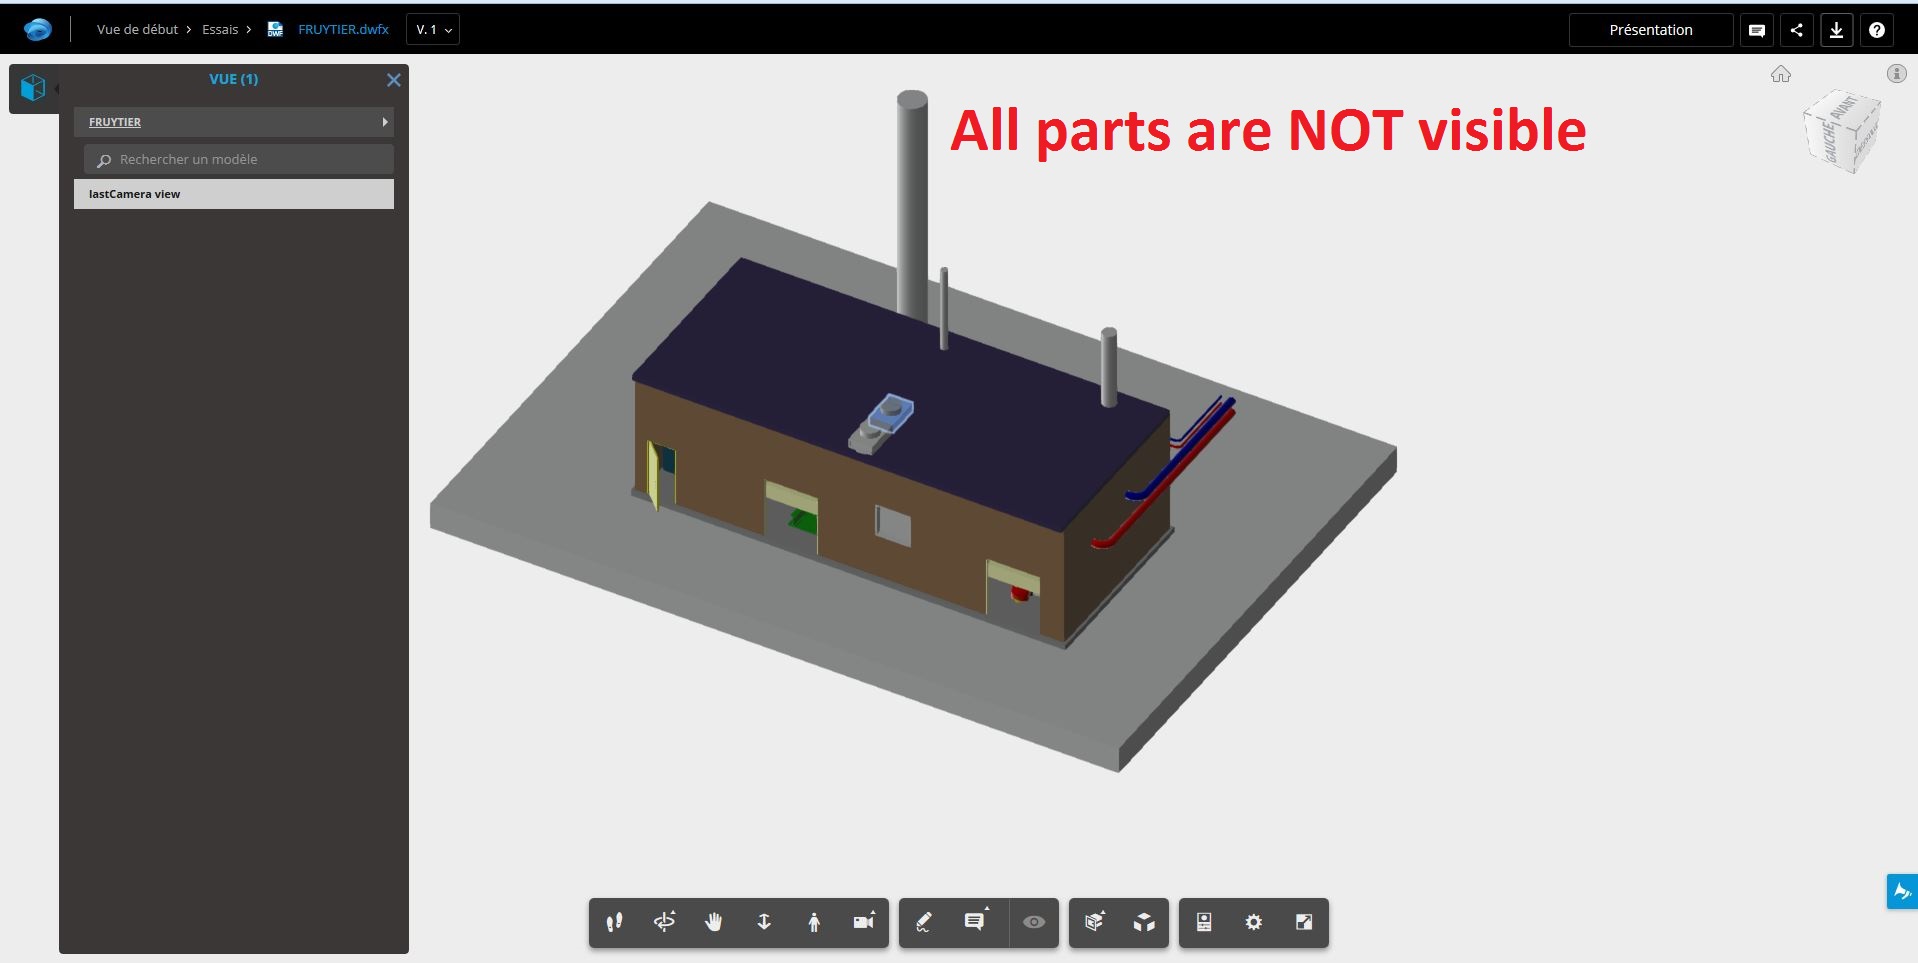Toggle object visibility with the eye icon

pos(1034,923)
